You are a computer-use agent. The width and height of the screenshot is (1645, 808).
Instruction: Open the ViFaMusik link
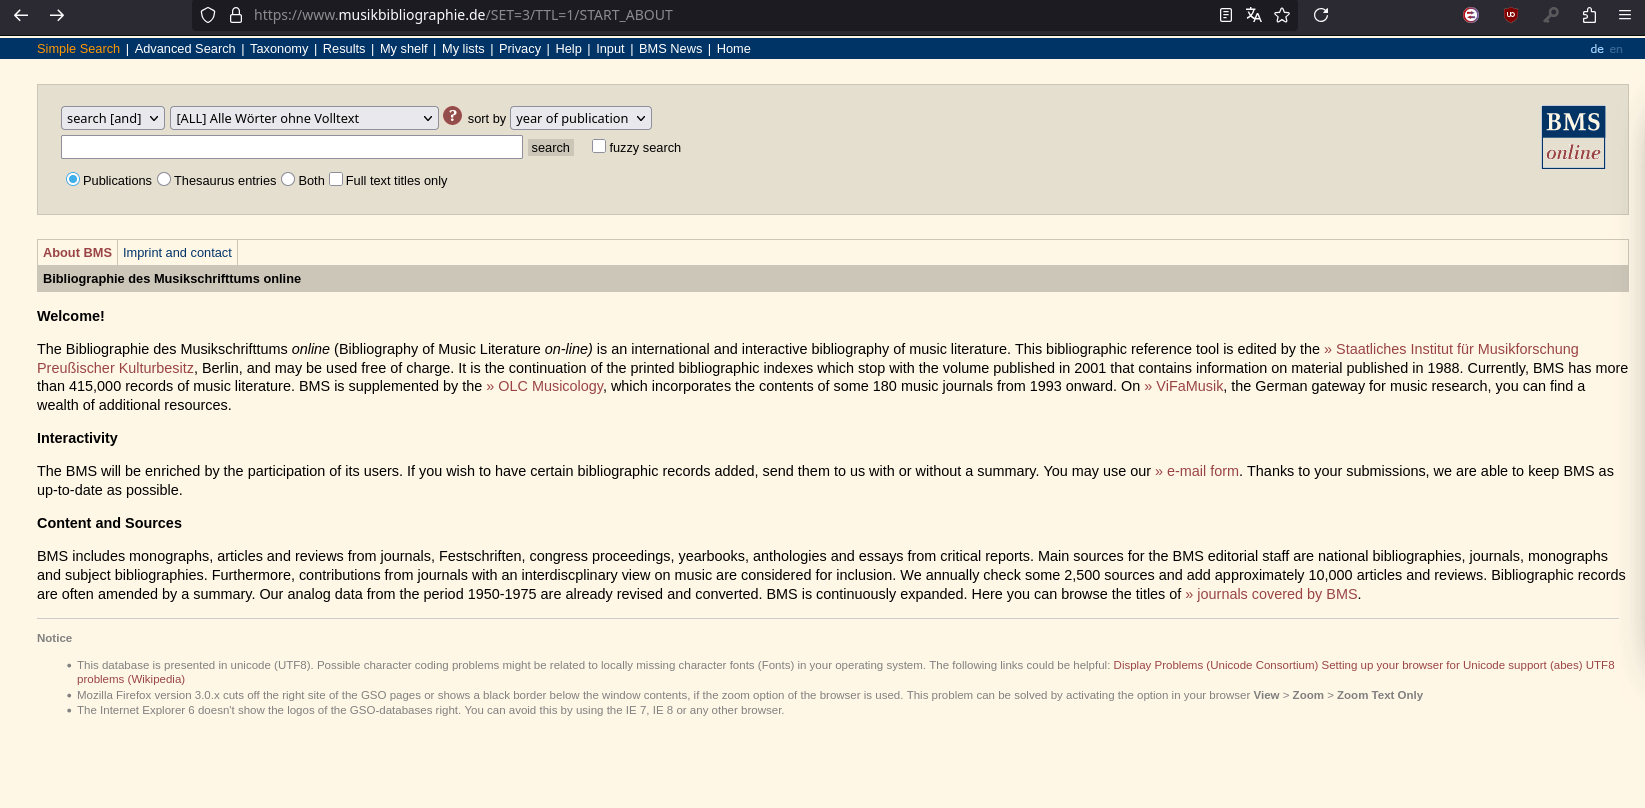click(x=1184, y=386)
